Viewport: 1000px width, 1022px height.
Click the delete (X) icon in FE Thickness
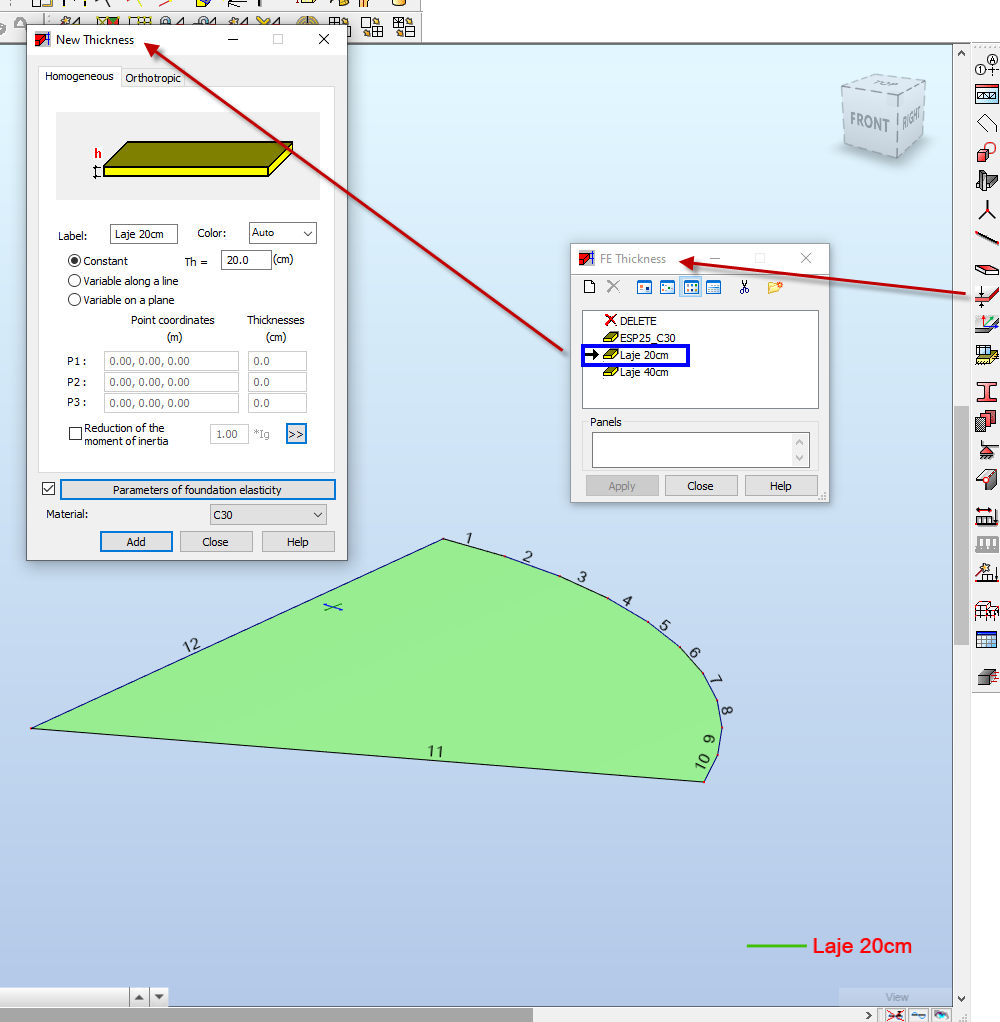coord(613,286)
